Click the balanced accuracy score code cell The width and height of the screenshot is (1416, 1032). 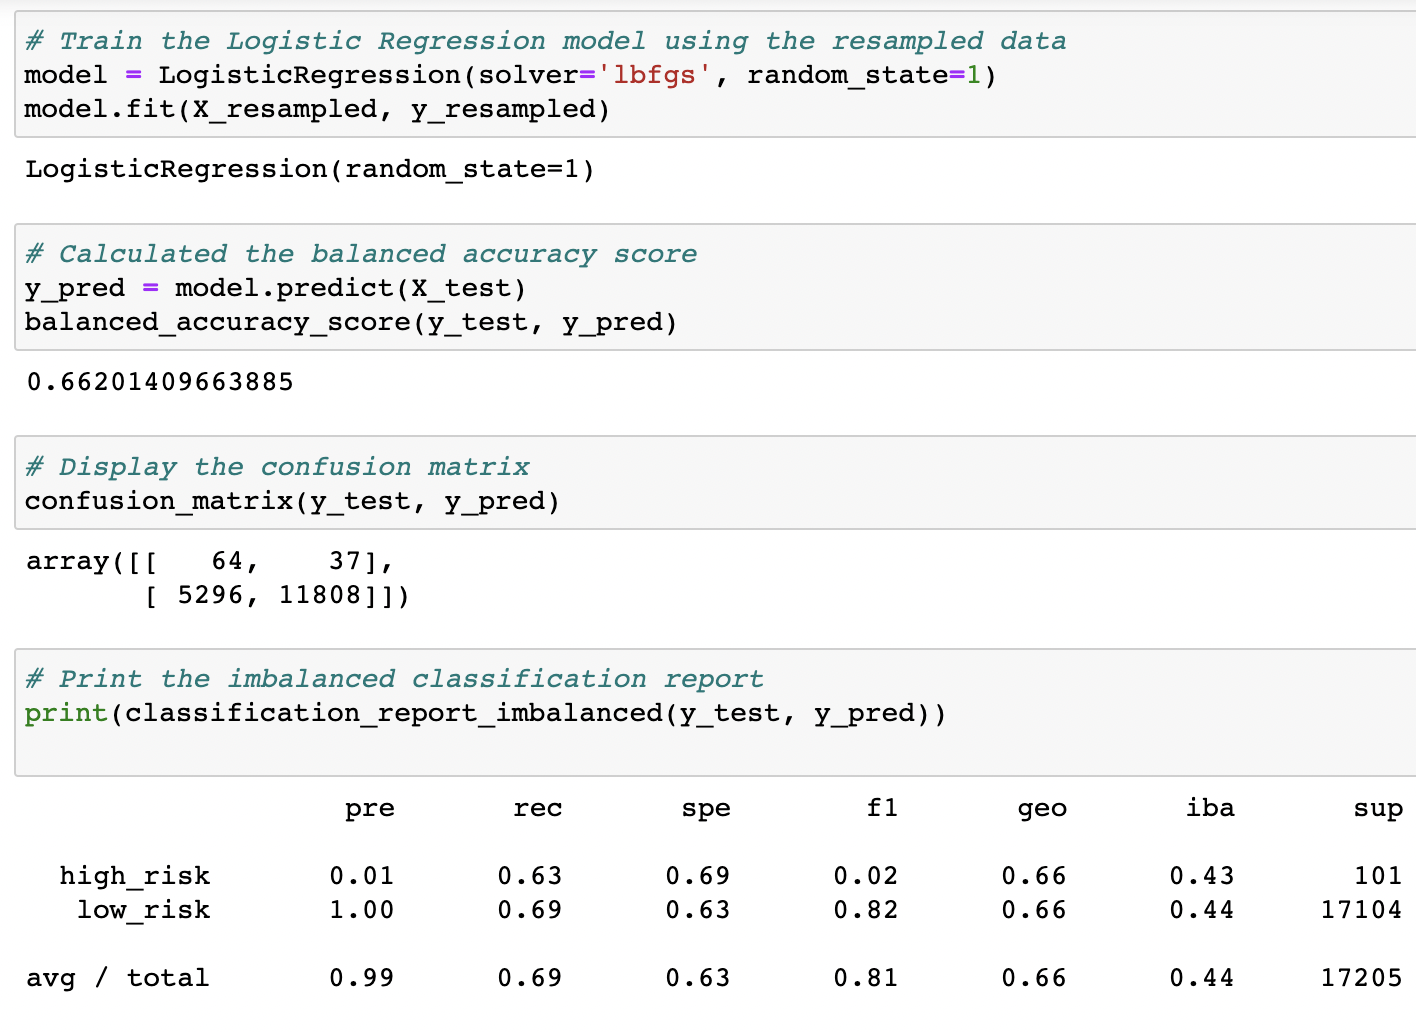(715, 287)
